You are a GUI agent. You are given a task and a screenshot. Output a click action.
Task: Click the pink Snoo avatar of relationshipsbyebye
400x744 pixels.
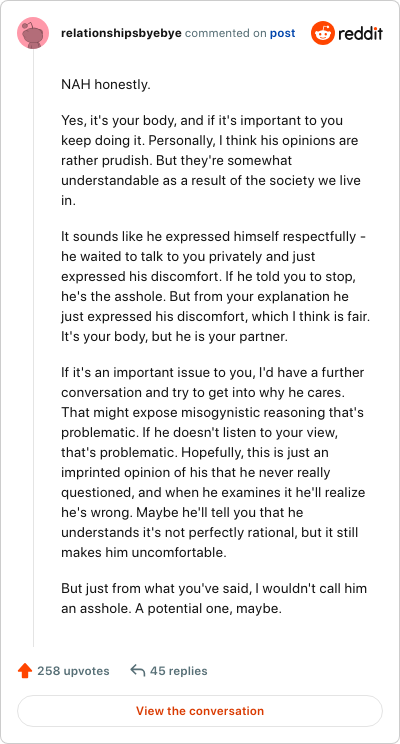point(33,33)
